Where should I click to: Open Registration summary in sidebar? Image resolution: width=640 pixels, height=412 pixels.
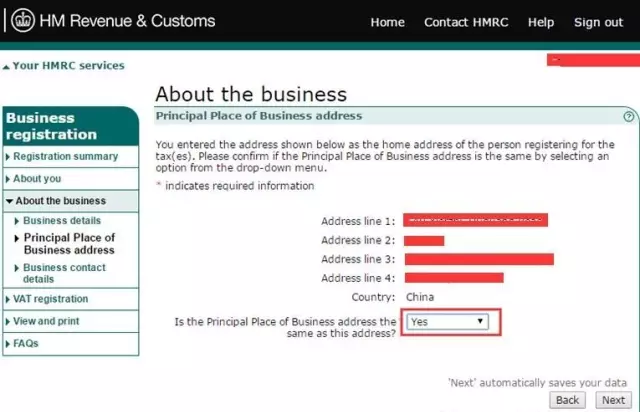[65, 157]
